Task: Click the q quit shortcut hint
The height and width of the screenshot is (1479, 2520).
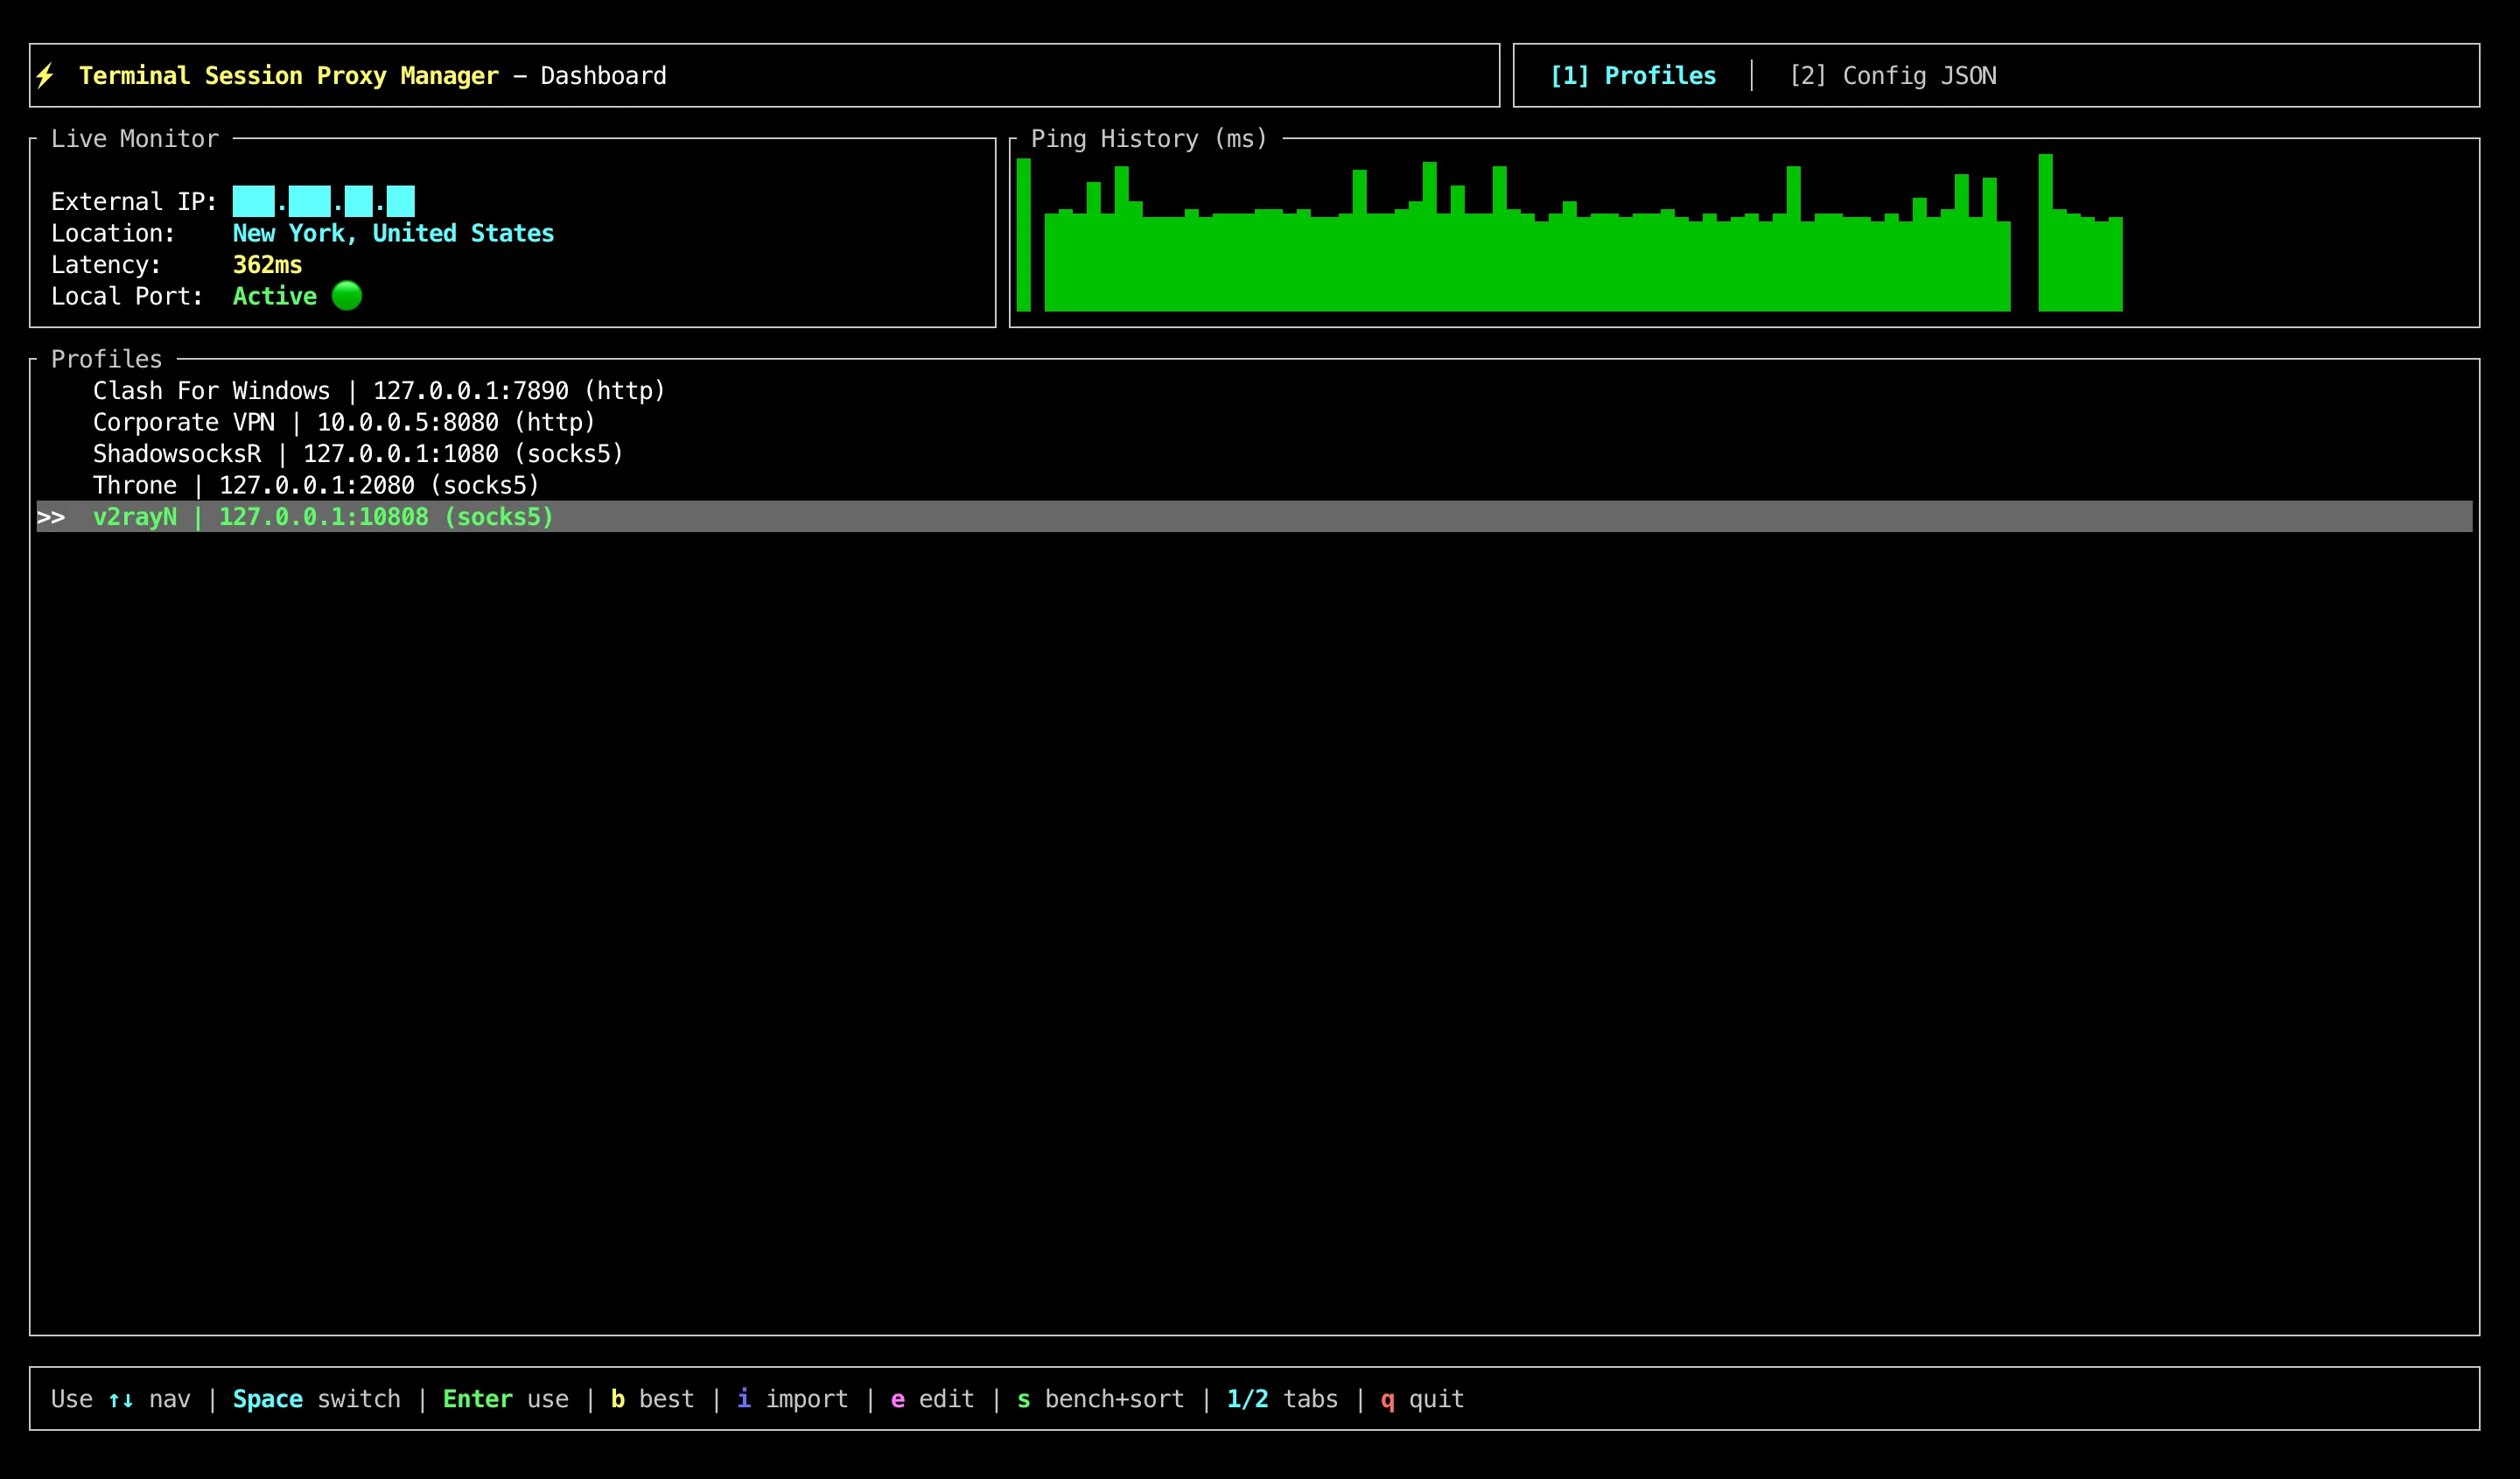Action: [1422, 1399]
